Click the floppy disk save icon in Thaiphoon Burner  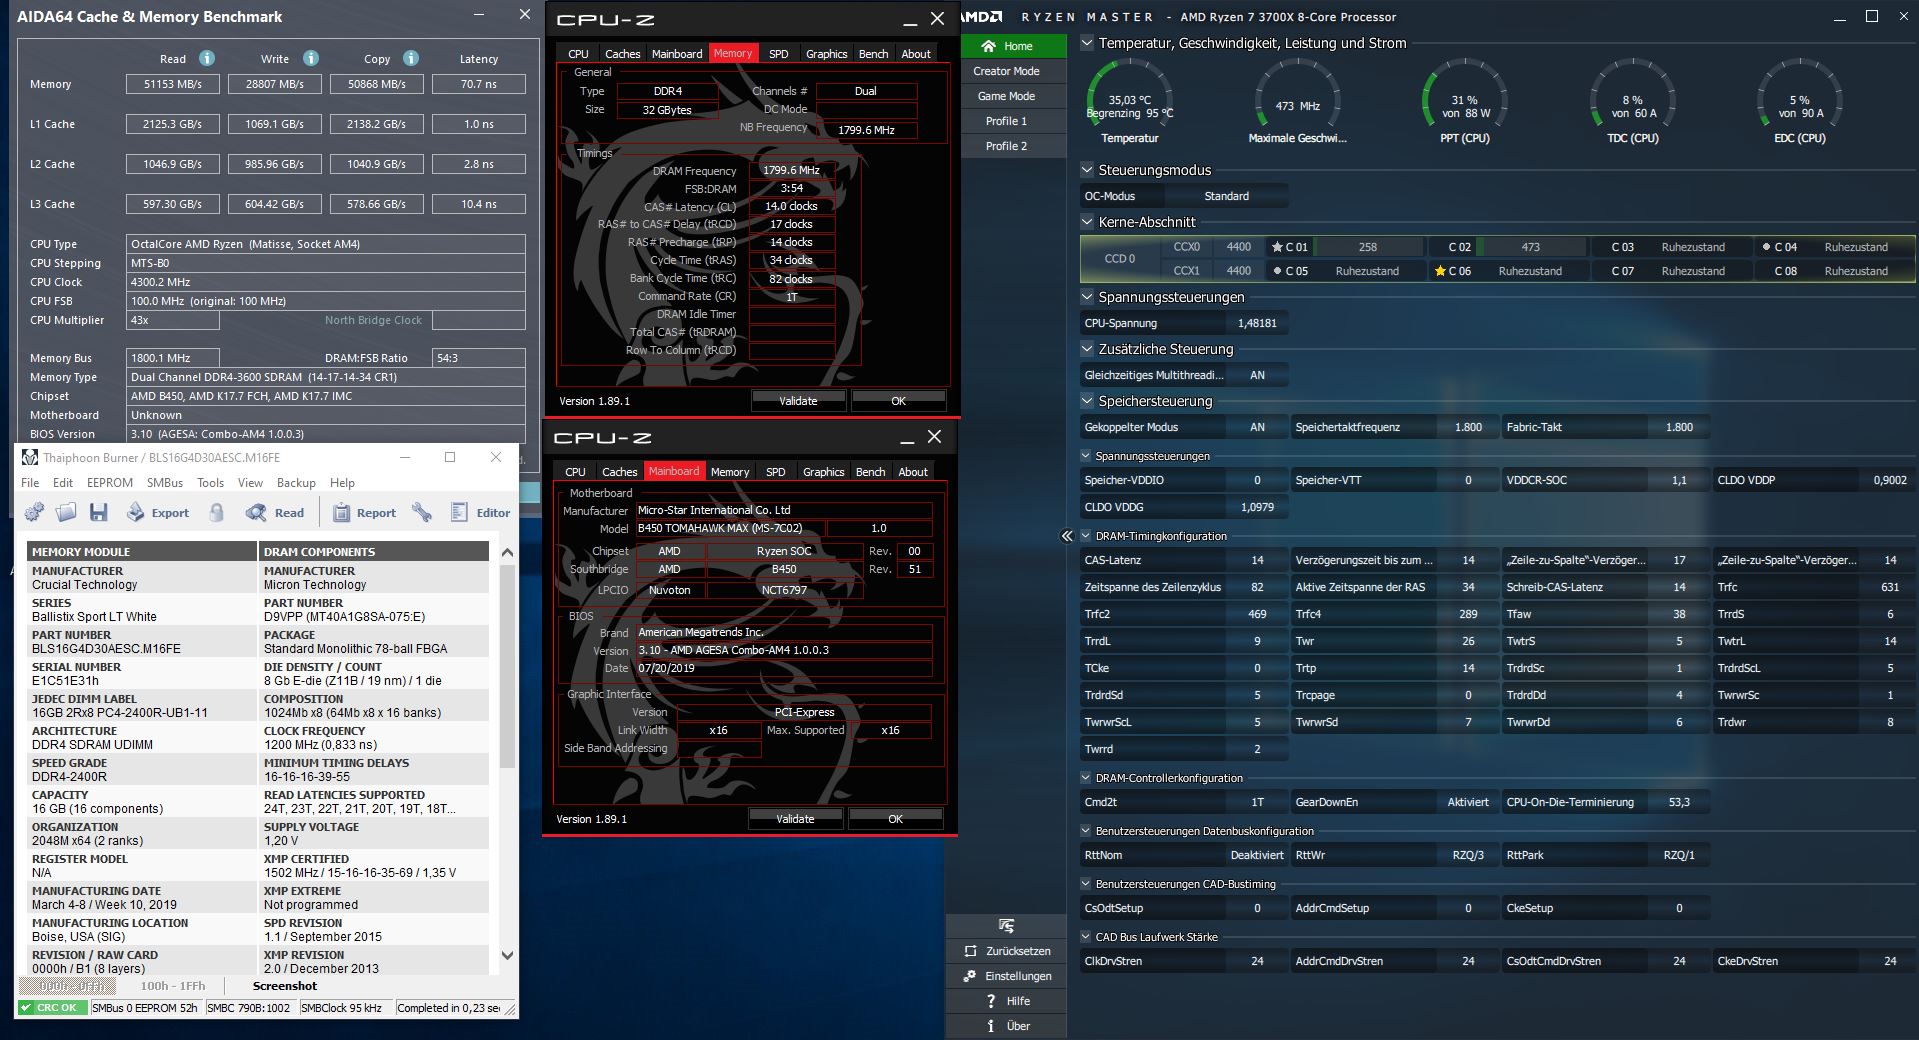pyautogui.click(x=98, y=513)
